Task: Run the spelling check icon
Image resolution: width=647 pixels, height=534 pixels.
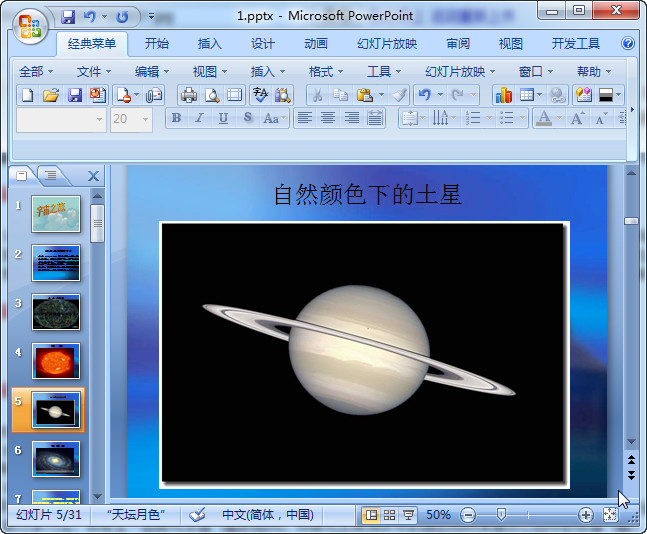Action: 260,96
